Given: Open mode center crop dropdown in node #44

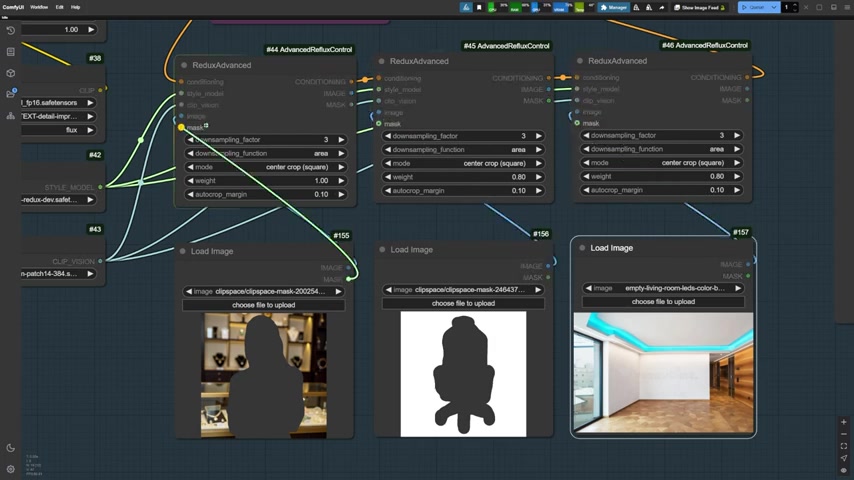Looking at the screenshot, I should tap(266, 167).
